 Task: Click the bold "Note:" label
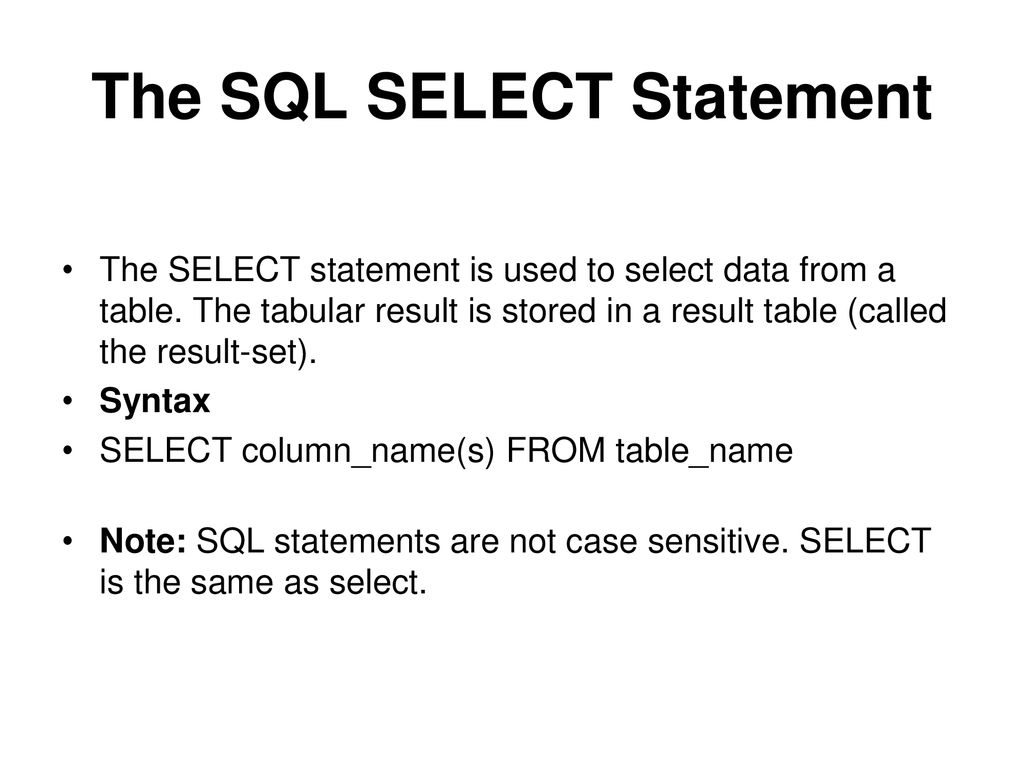(143, 541)
